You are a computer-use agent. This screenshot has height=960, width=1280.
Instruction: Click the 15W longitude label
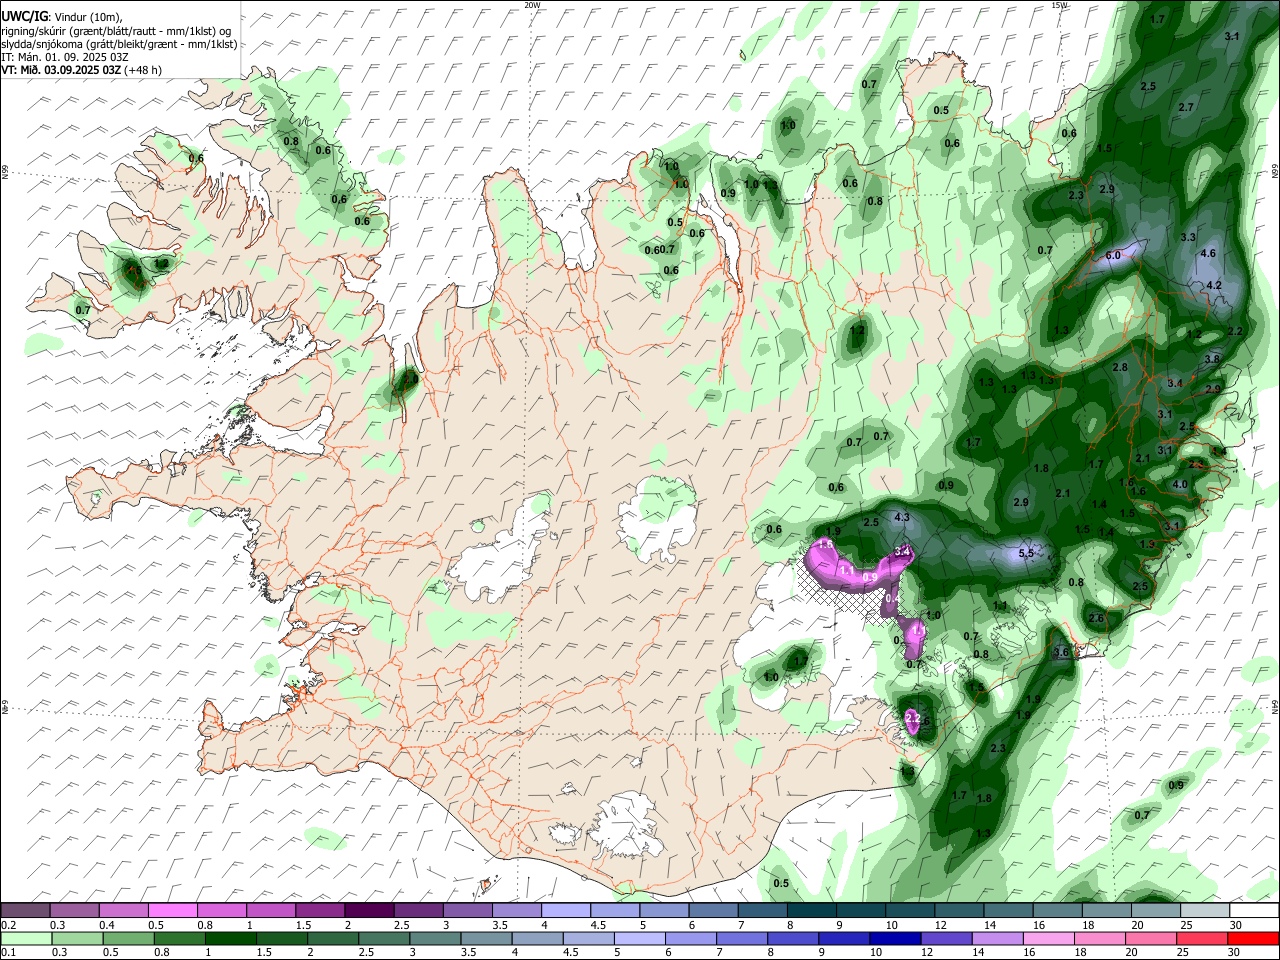(1059, 5)
